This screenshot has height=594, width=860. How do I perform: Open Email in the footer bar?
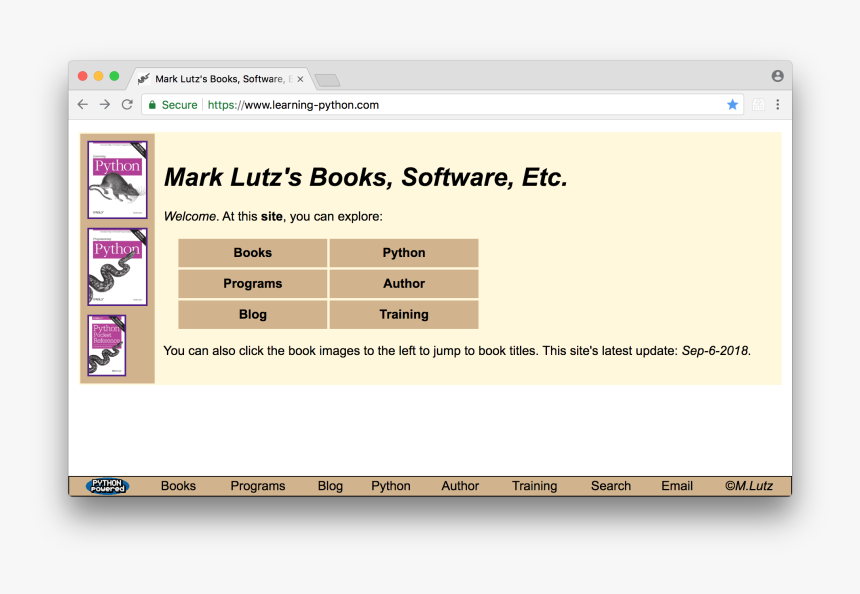pyautogui.click(x=677, y=486)
